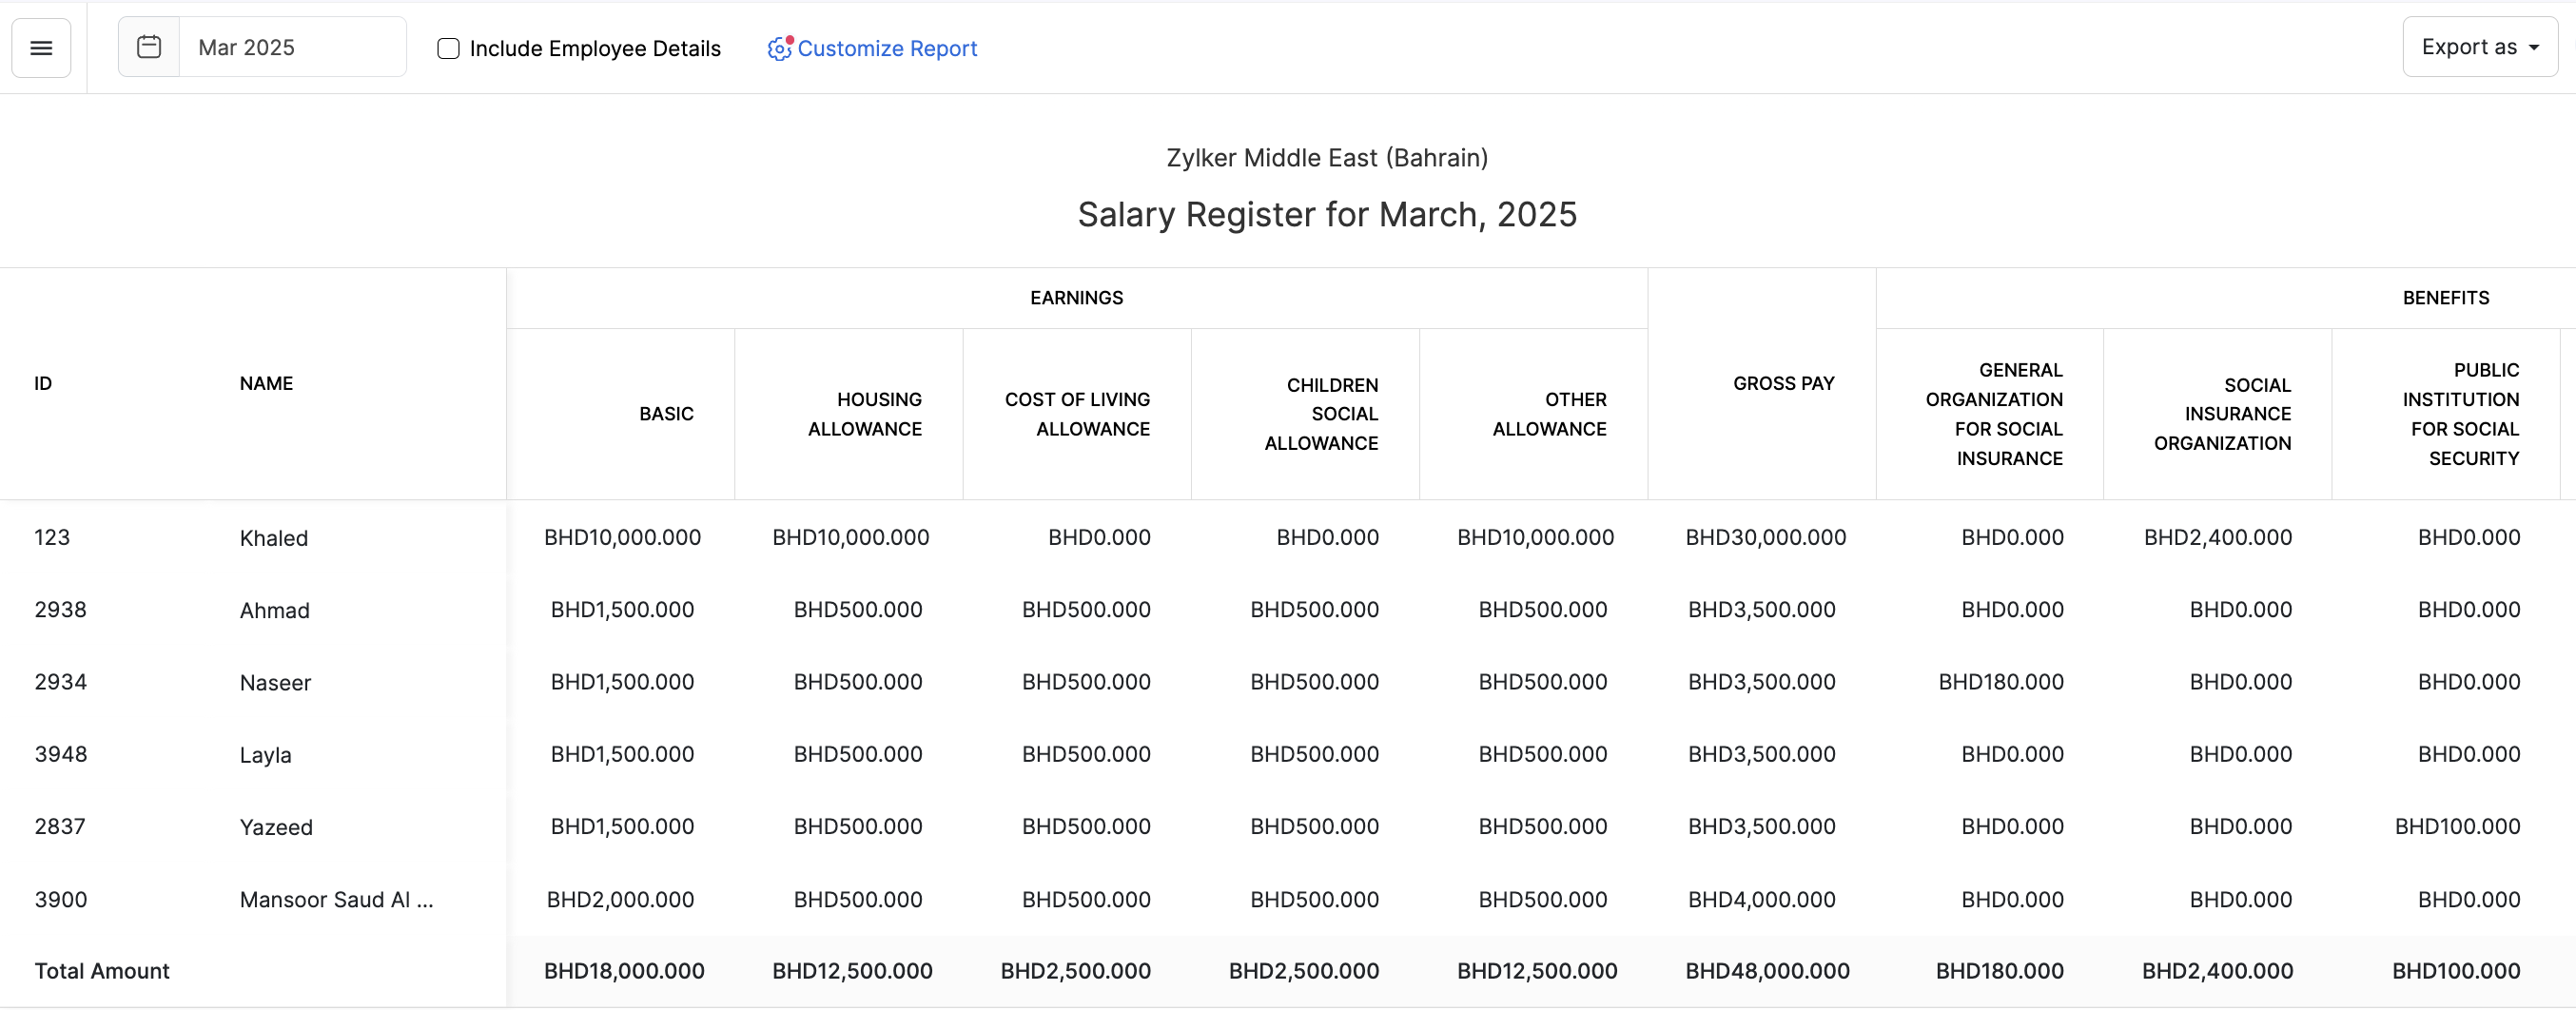Click the Social Insurance Organization header
This screenshot has width=2576, height=1010.
tap(2222, 414)
